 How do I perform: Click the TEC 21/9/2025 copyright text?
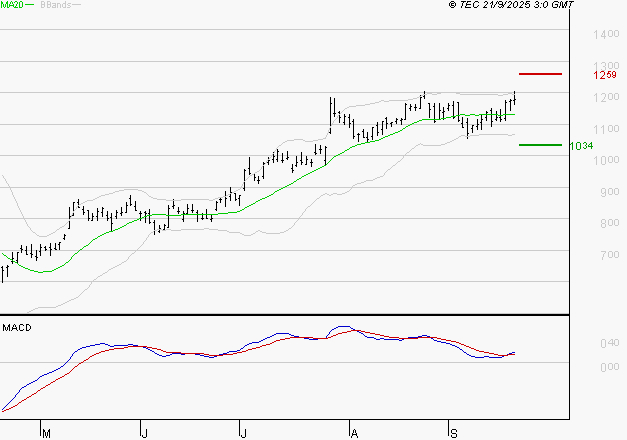[511, 5]
